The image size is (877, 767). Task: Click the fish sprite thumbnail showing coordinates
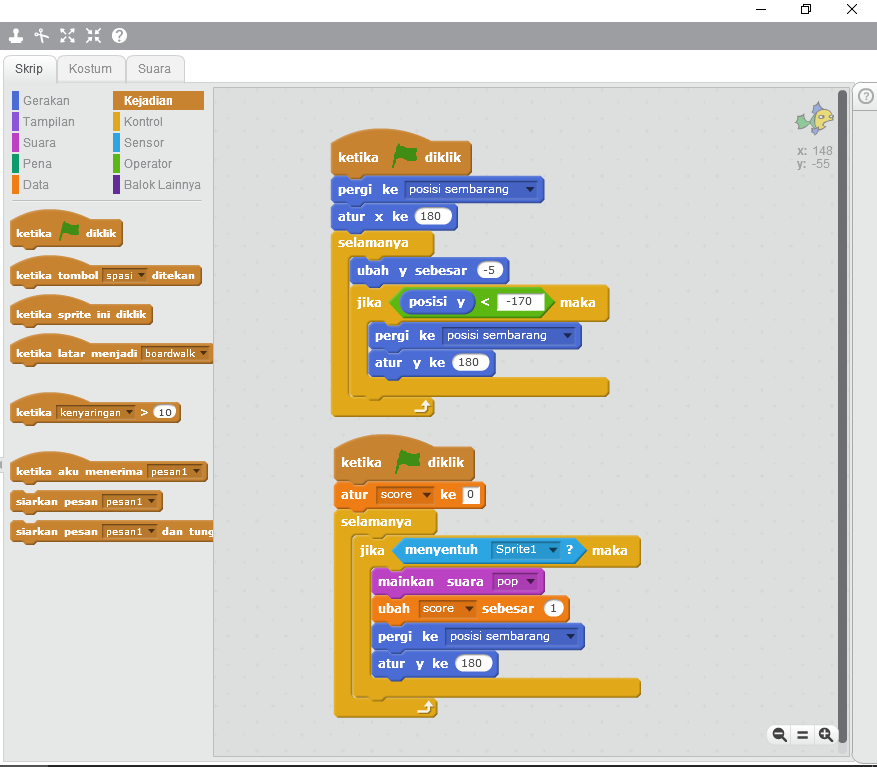(816, 119)
